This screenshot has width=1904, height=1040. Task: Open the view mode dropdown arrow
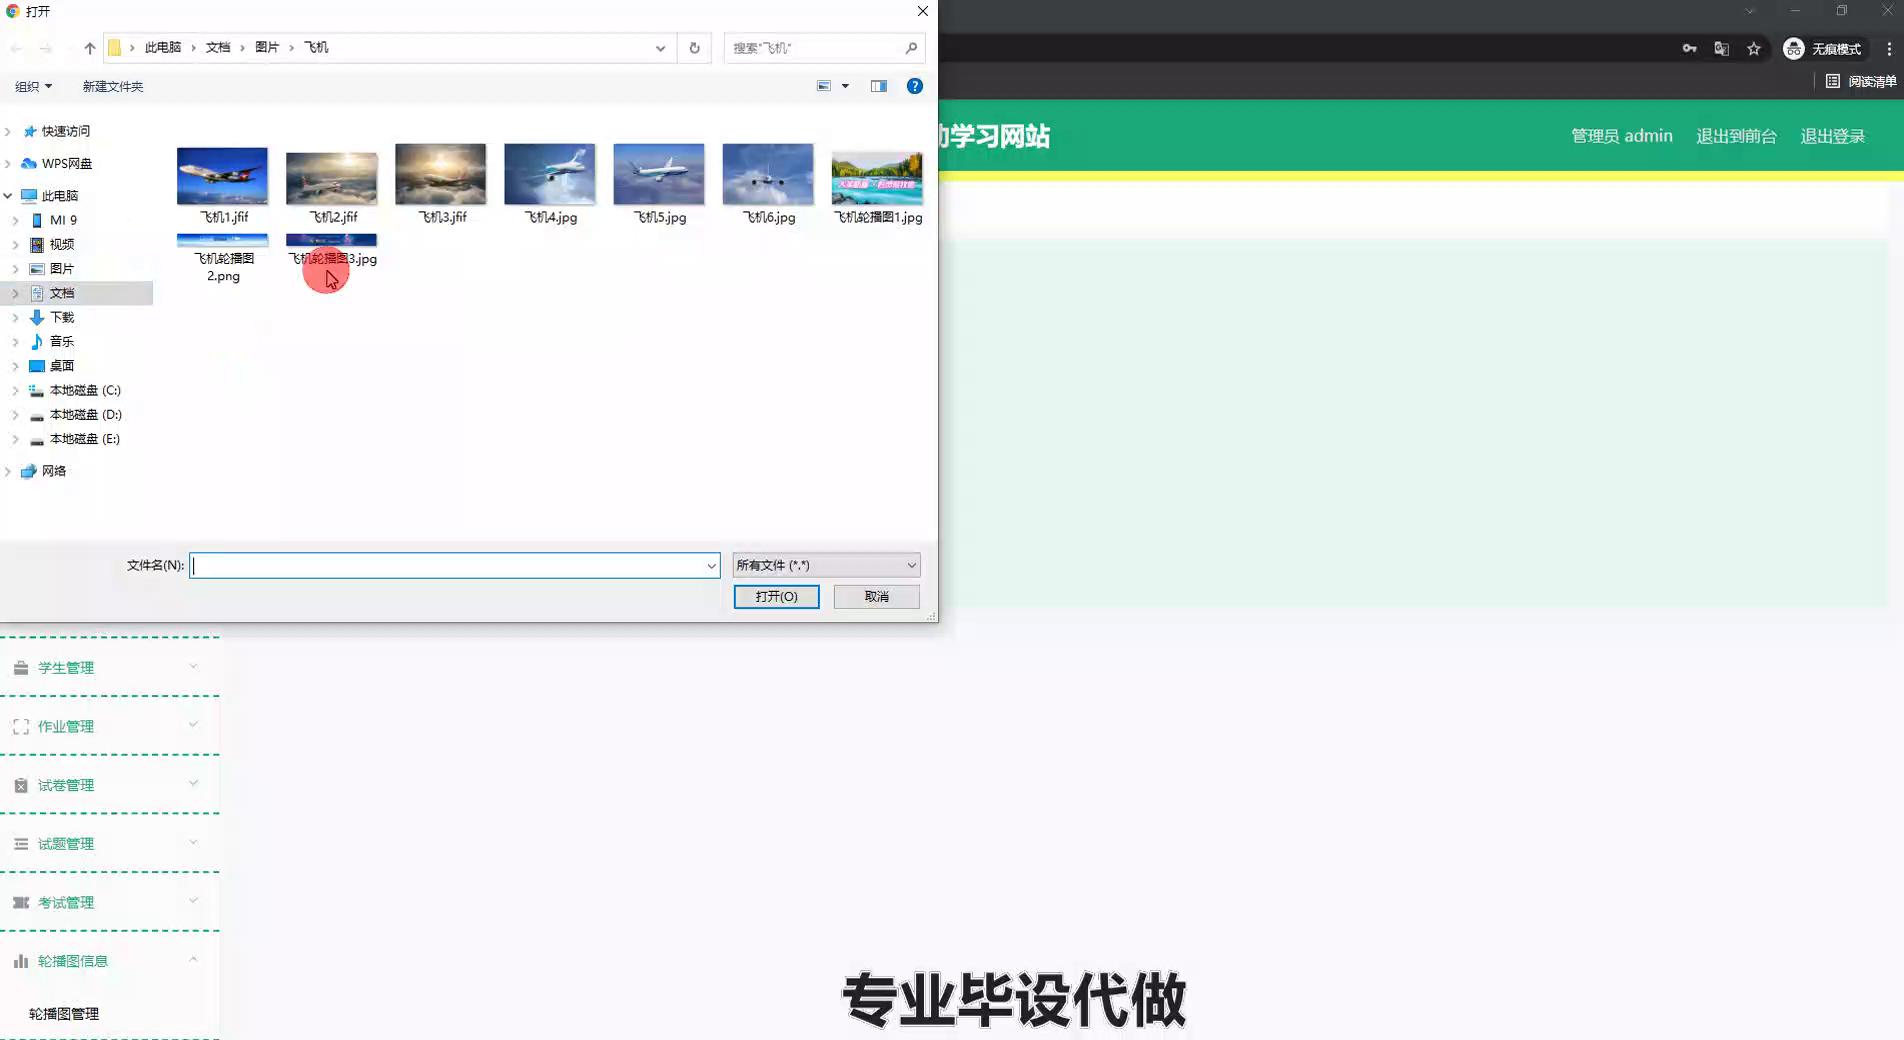(x=845, y=86)
